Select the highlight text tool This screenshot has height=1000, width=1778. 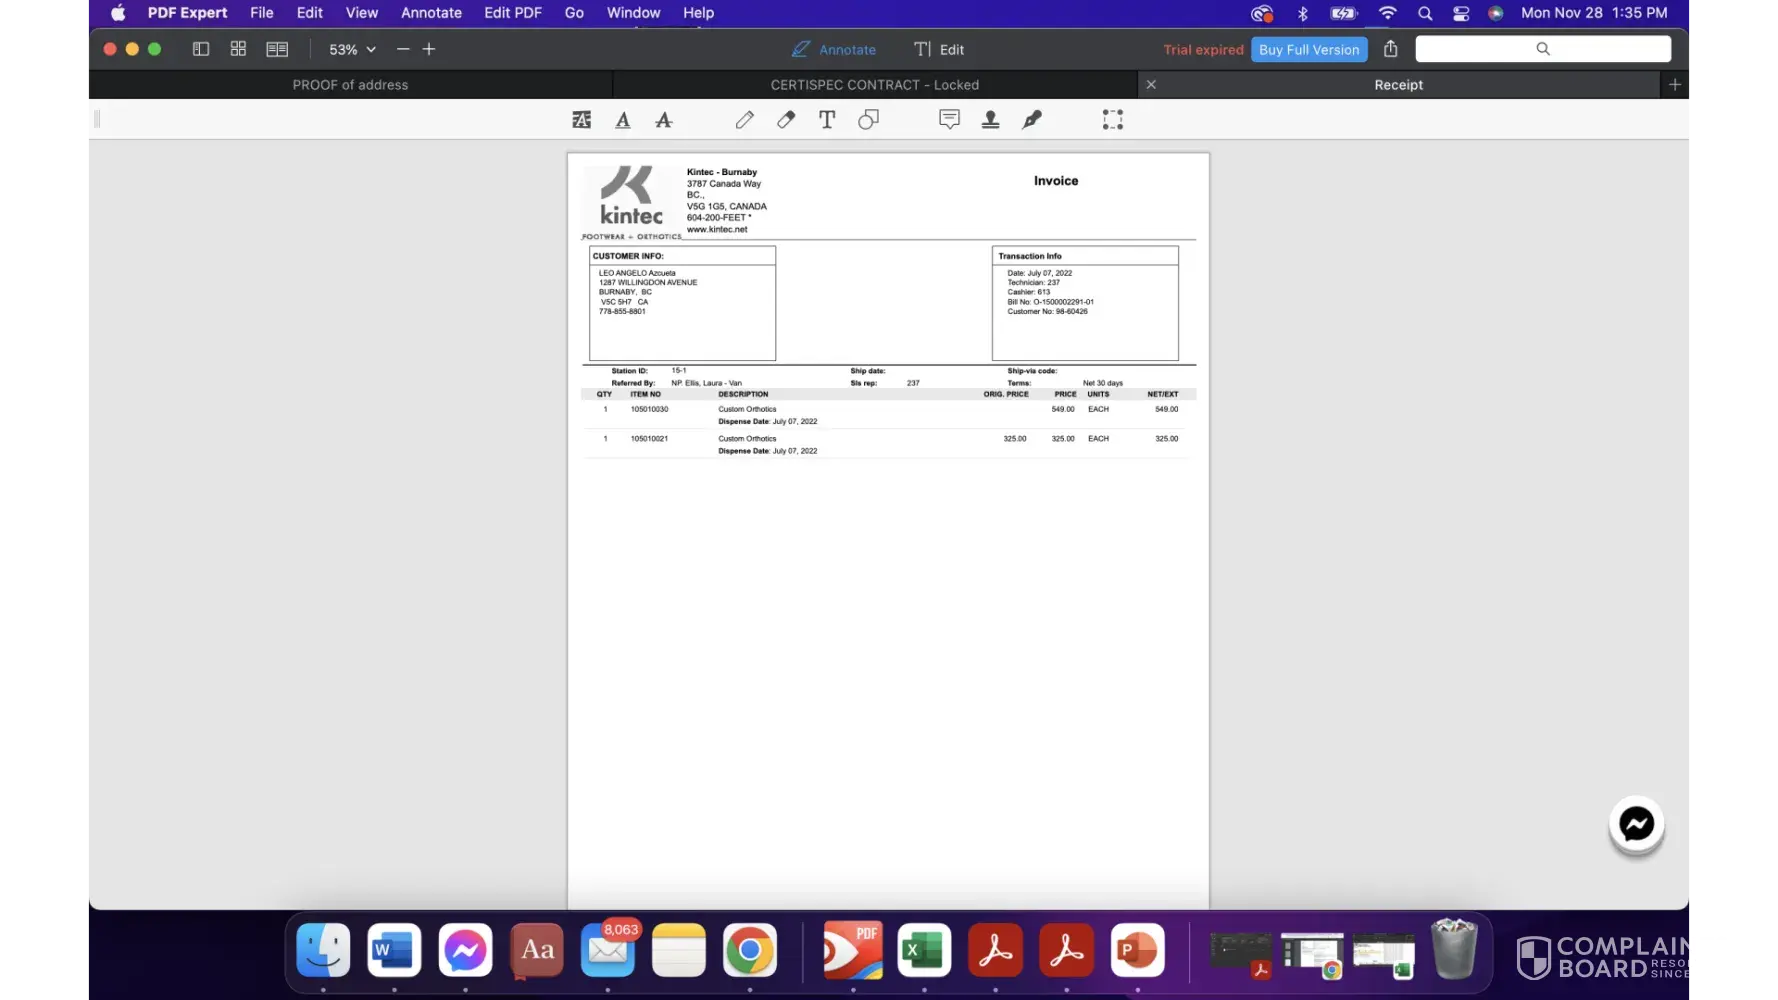pyautogui.click(x=581, y=120)
